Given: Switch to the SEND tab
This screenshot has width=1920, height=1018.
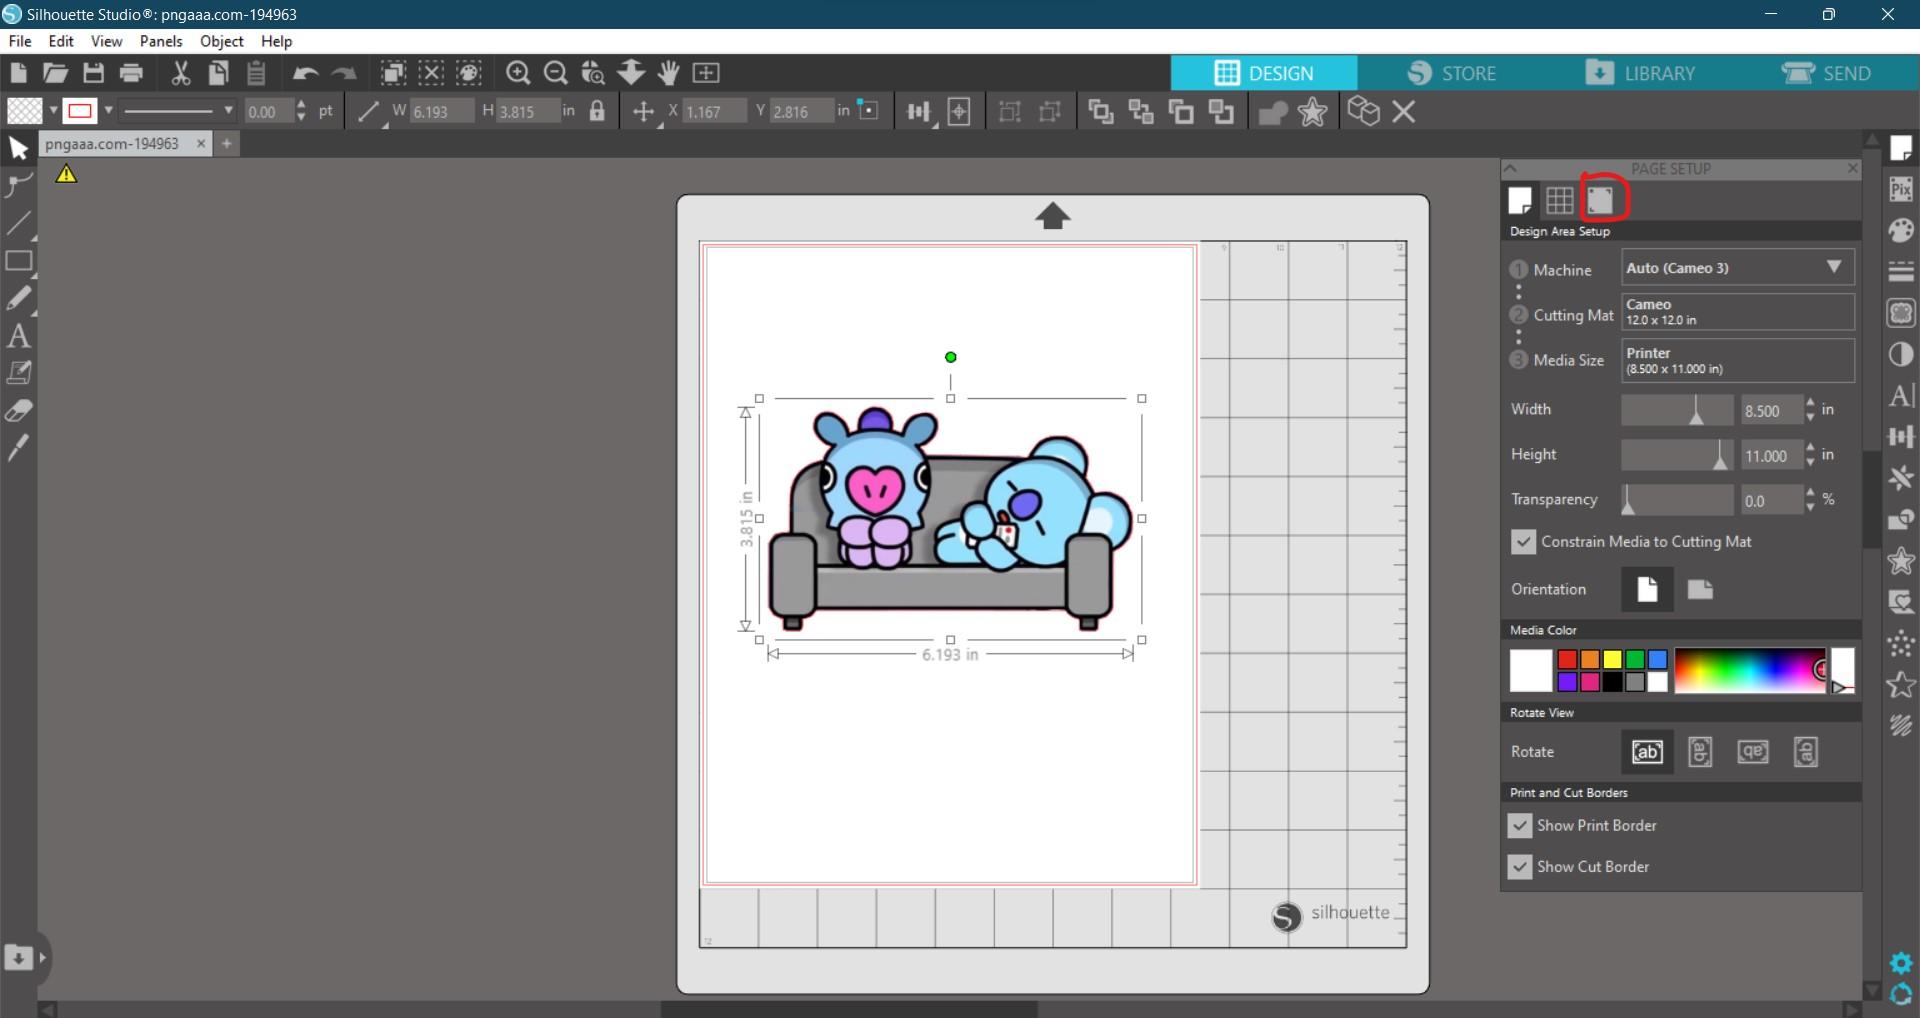Looking at the screenshot, I should [1827, 73].
